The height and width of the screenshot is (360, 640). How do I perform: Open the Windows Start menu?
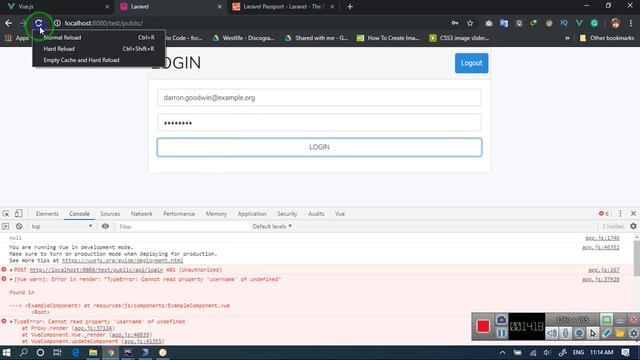point(7,353)
